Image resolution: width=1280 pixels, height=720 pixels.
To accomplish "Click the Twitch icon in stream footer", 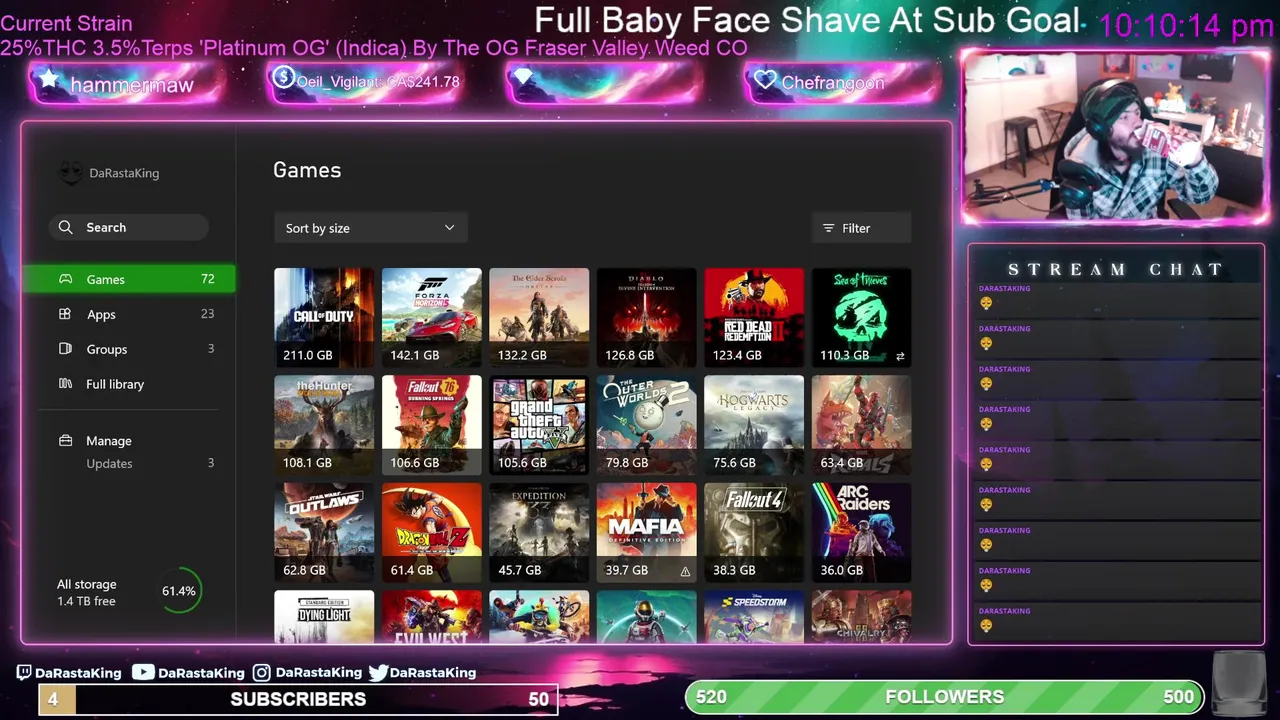I will pos(24,673).
